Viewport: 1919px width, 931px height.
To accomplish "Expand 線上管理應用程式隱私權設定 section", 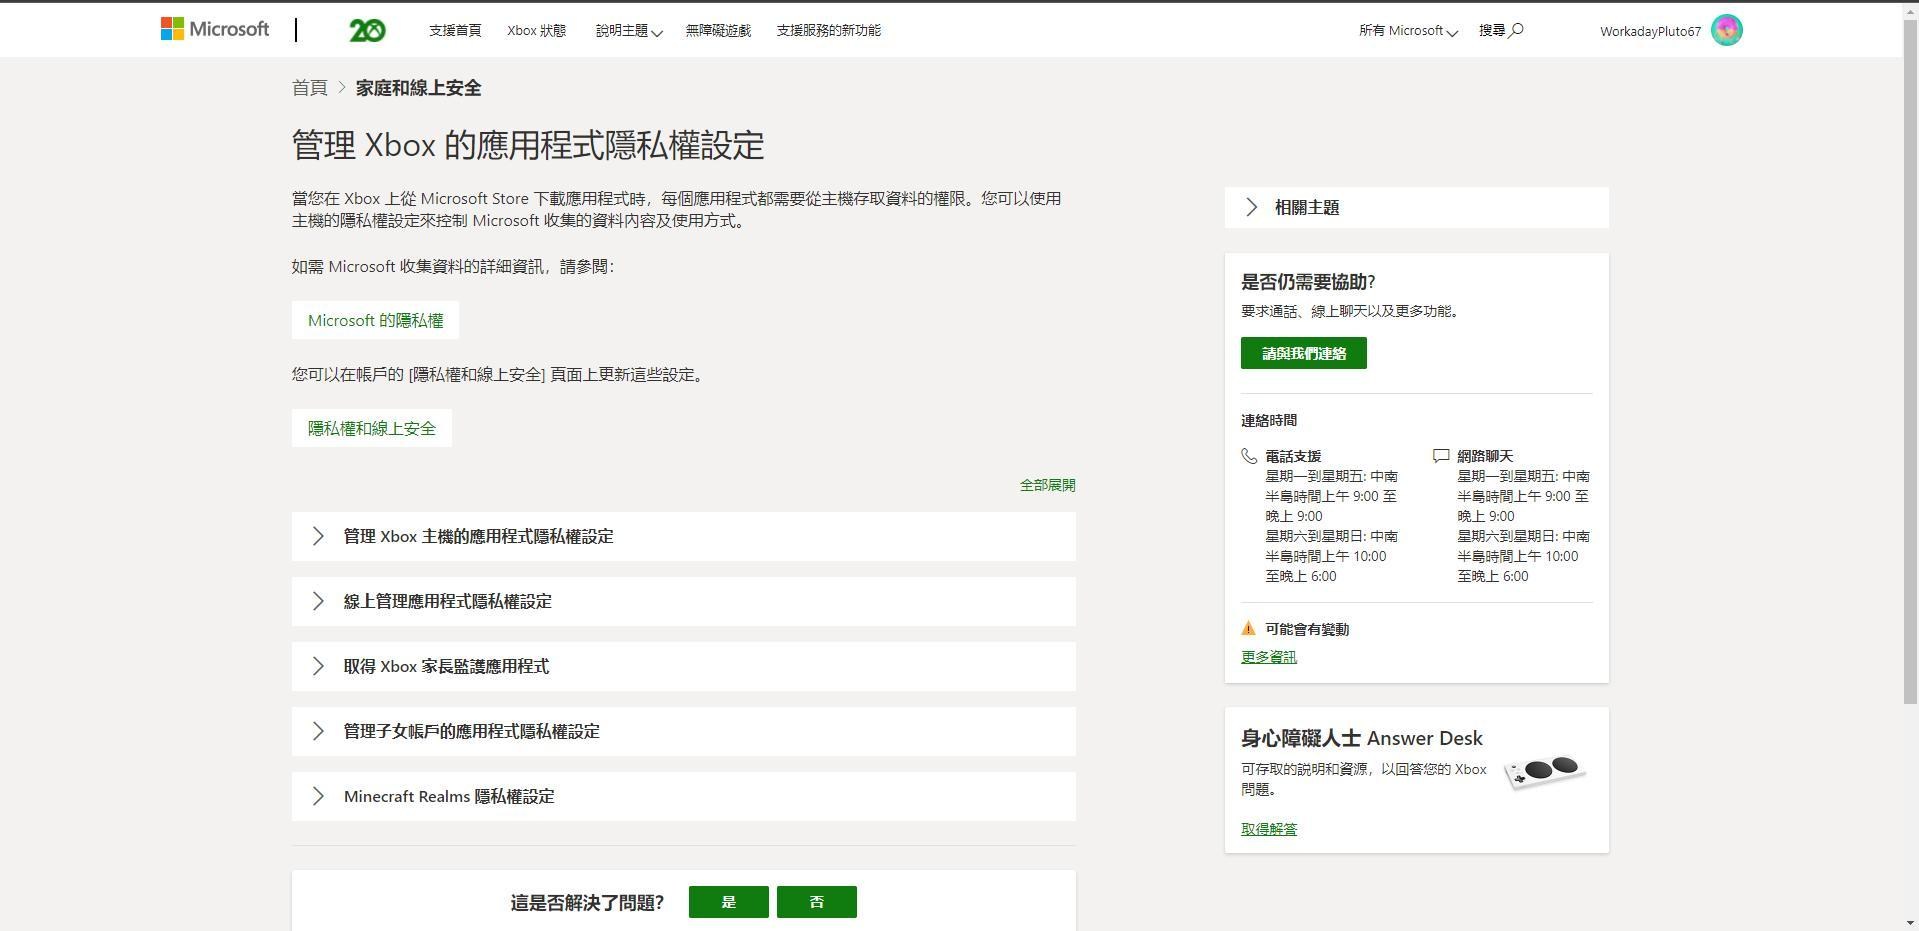I will coord(684,601).
